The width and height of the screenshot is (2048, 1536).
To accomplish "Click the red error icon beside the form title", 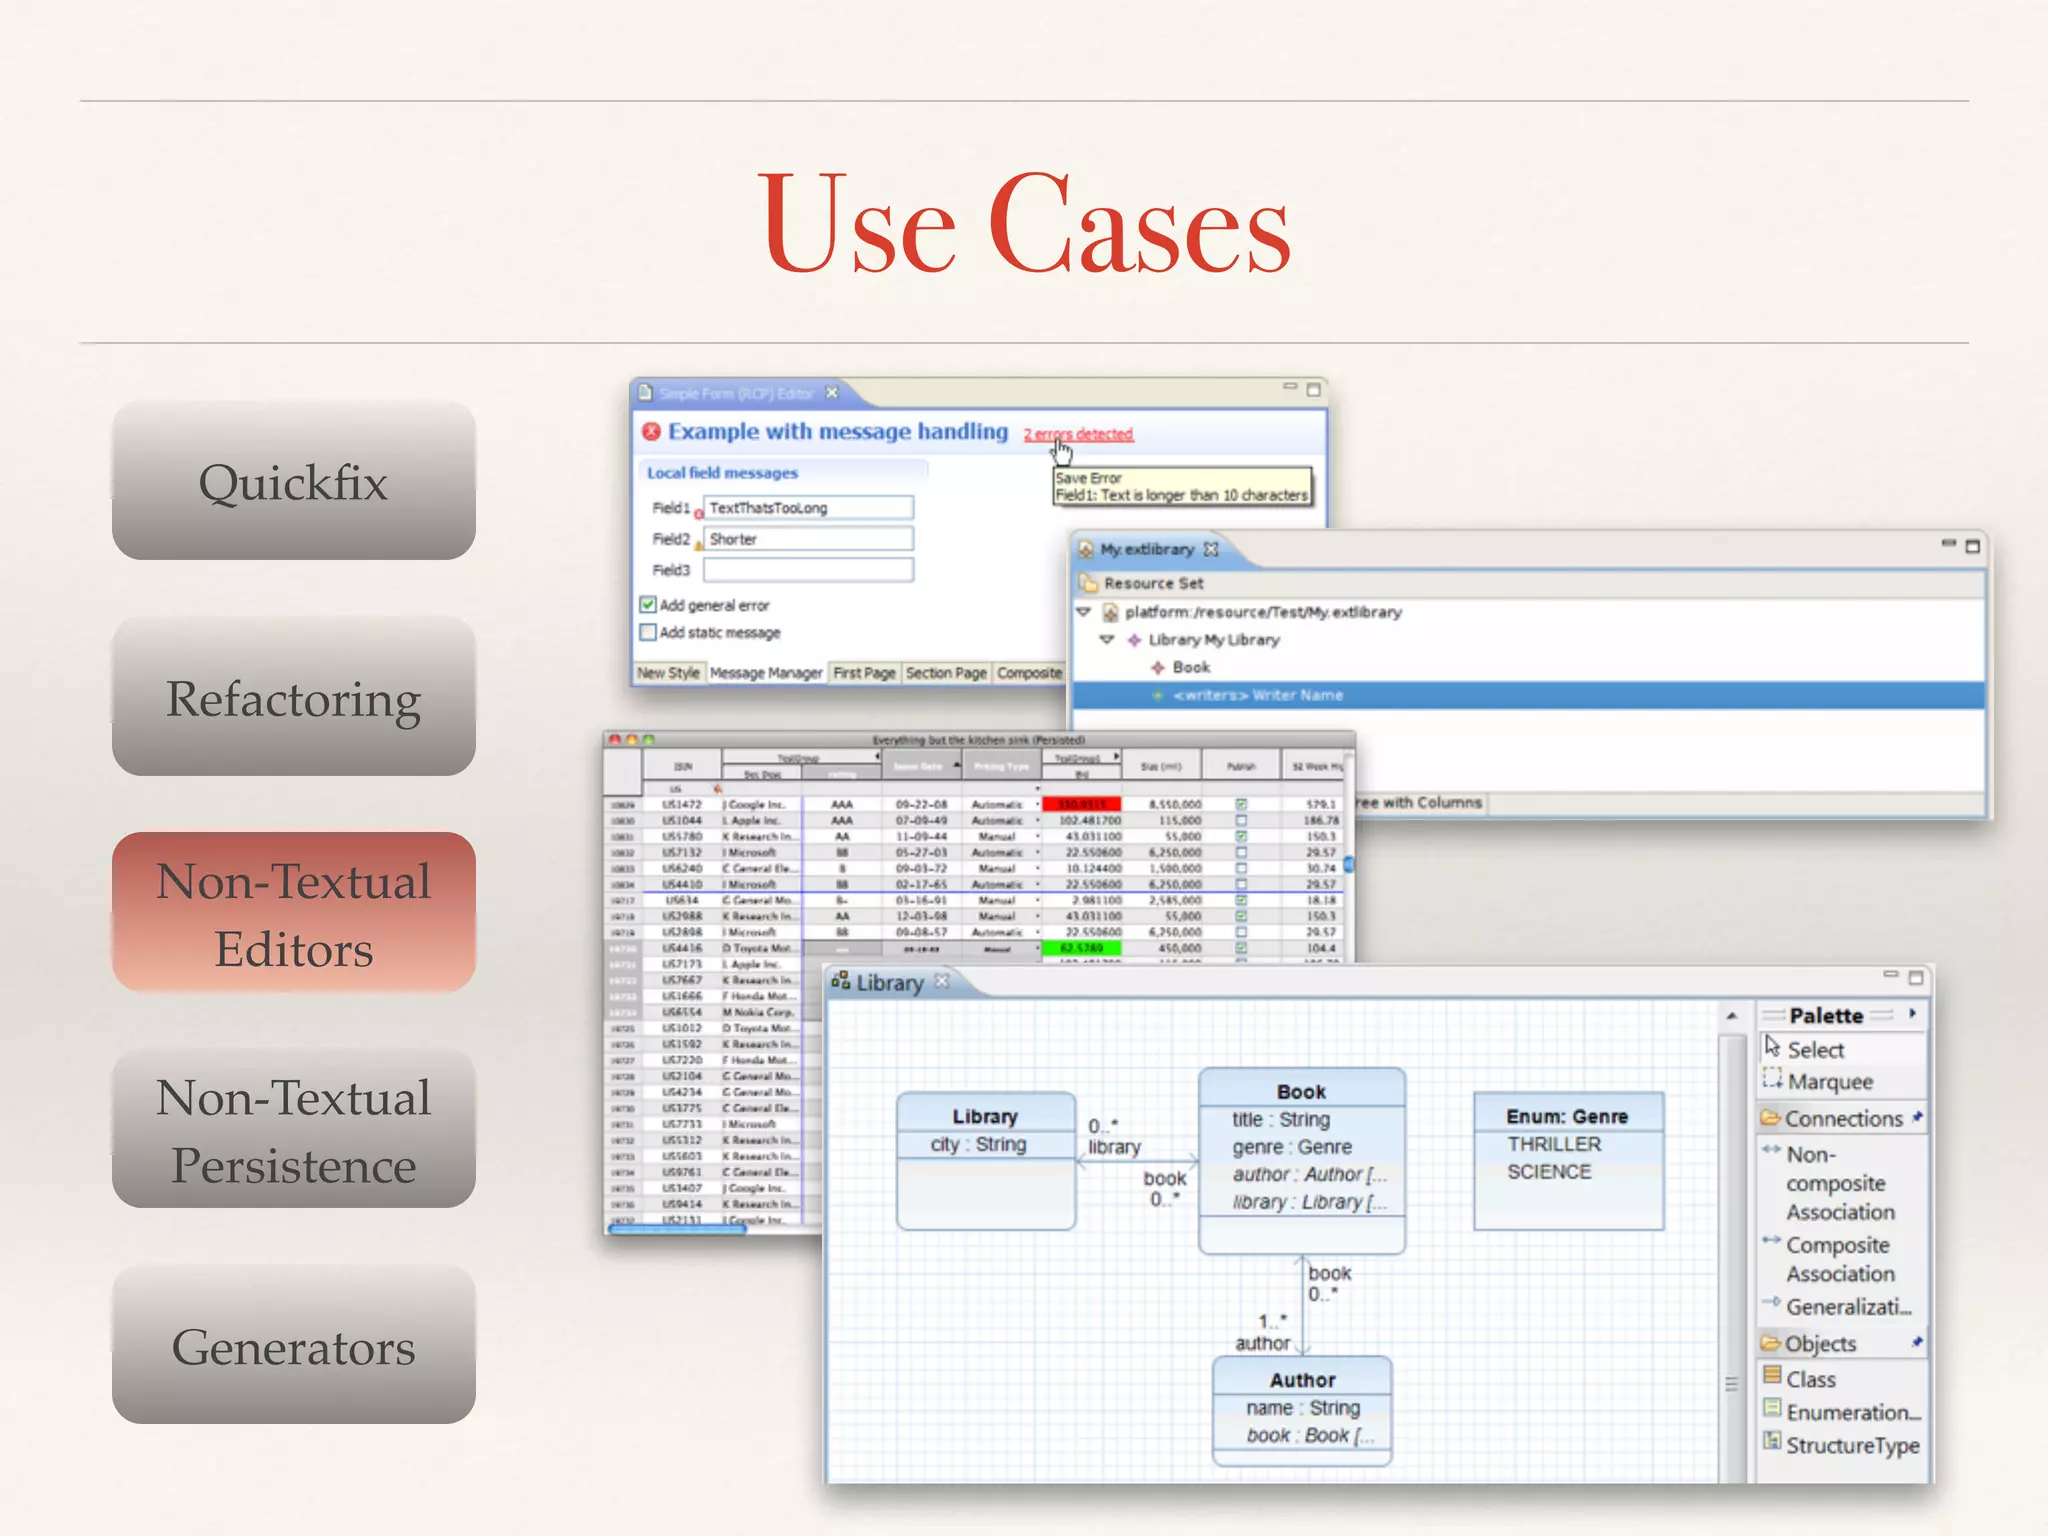I will click(x=652, y=432).
